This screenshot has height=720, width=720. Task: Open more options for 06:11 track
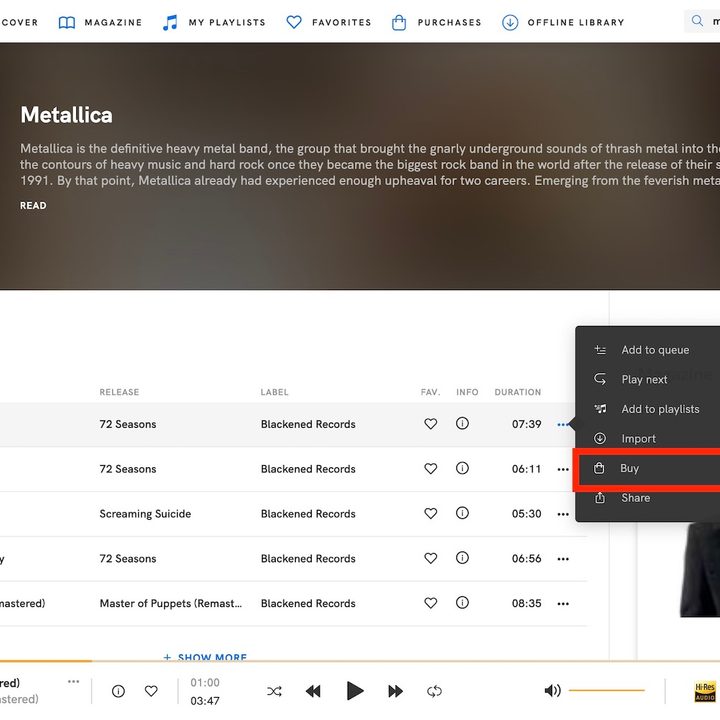click(563, 469)
